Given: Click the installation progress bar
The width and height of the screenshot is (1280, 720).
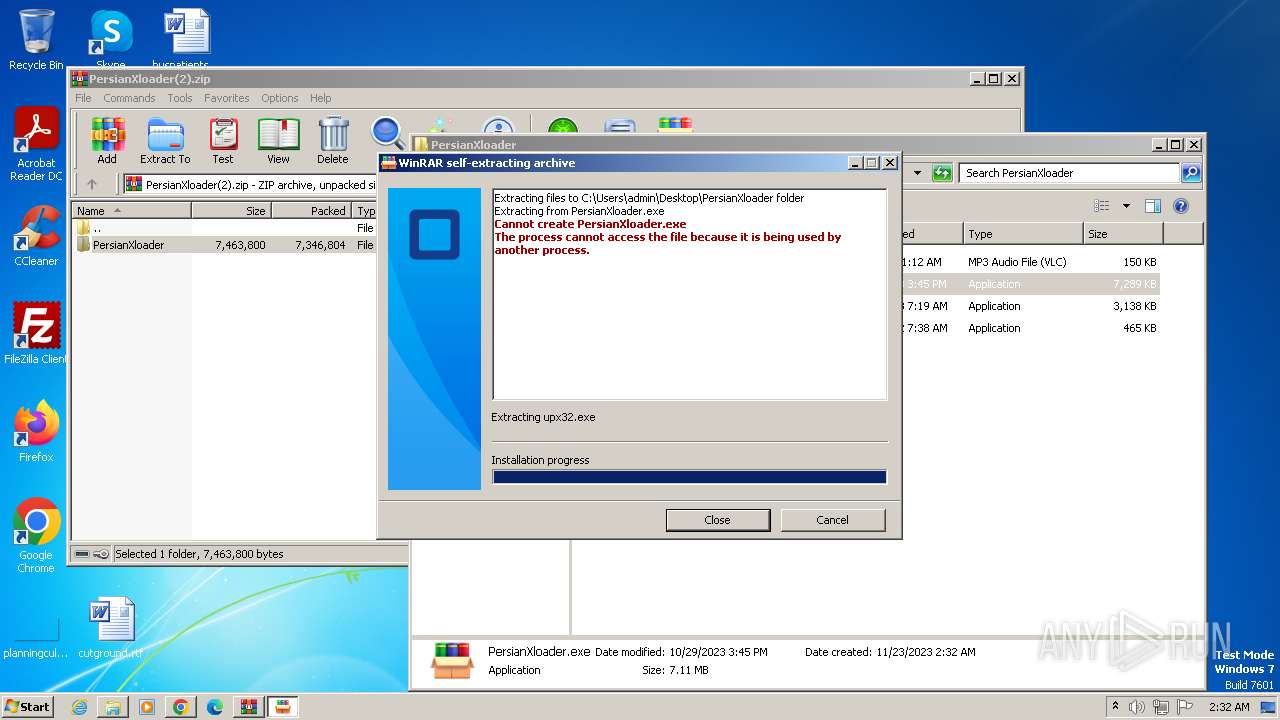Looking at the screenshot, I should coord(689,477).
